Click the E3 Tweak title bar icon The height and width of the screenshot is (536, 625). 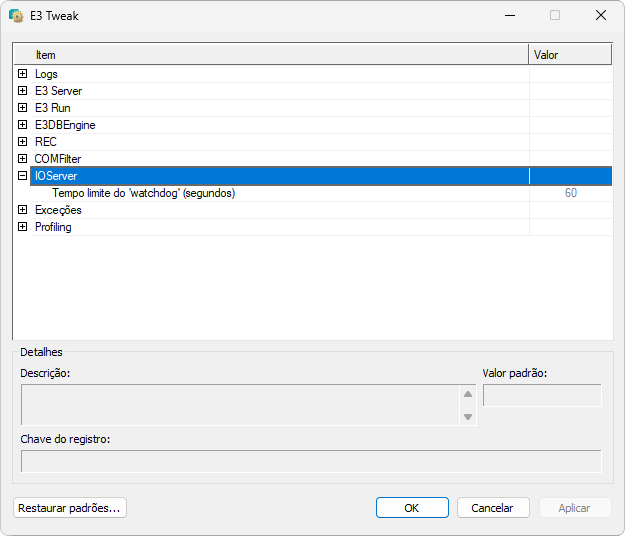pos(16,16)
